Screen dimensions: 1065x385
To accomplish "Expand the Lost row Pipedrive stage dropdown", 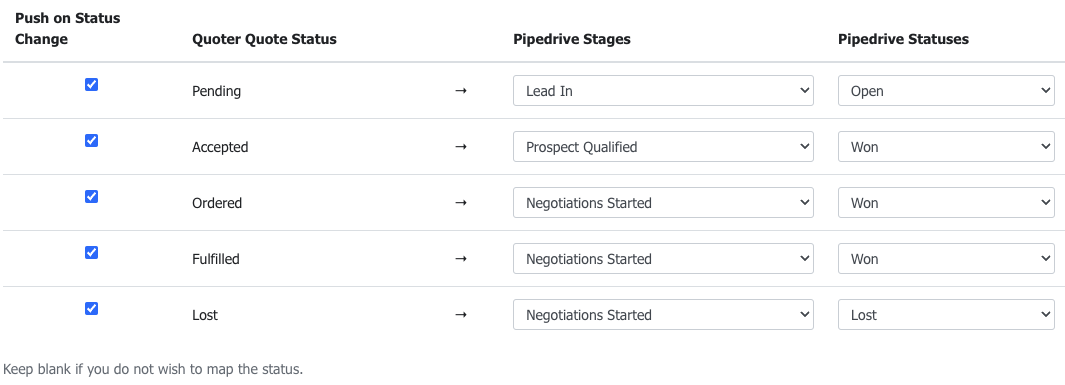I will 663,314.
